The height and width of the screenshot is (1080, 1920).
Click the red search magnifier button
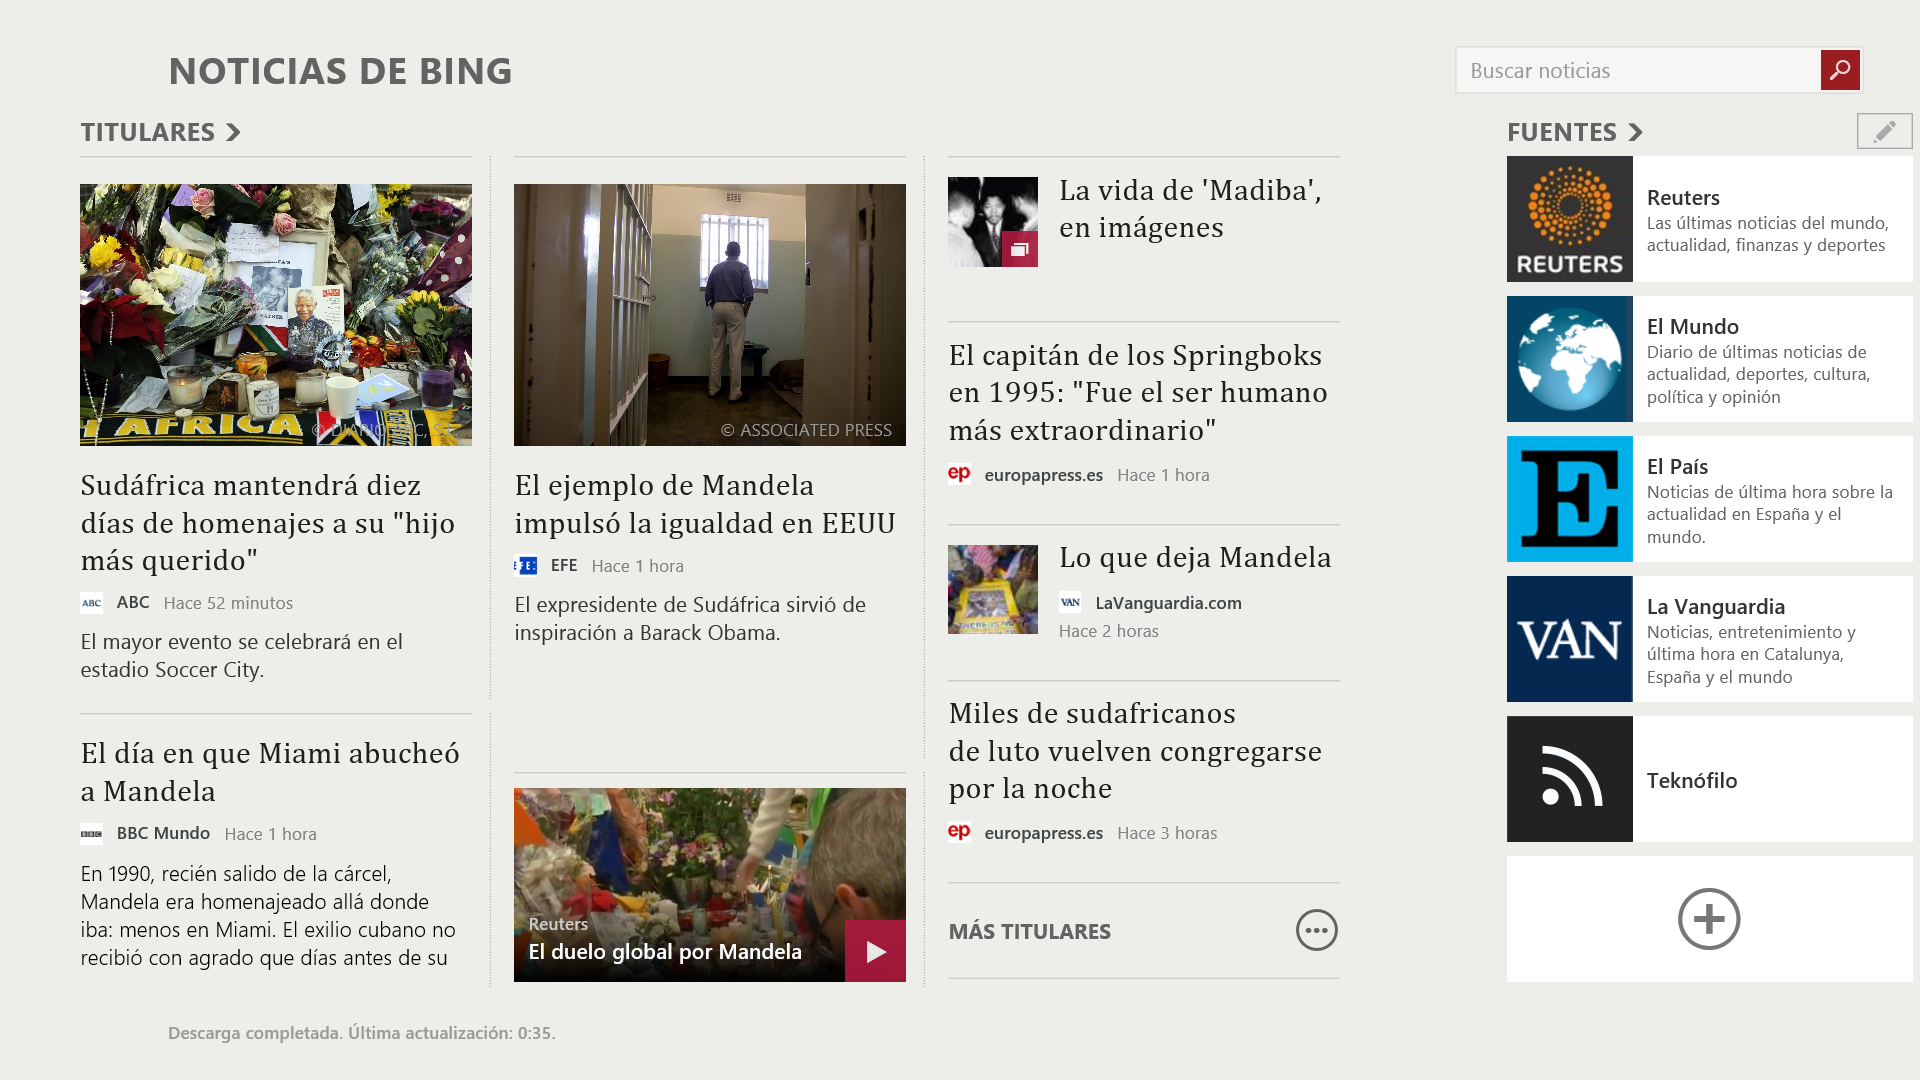[1839, 70]
